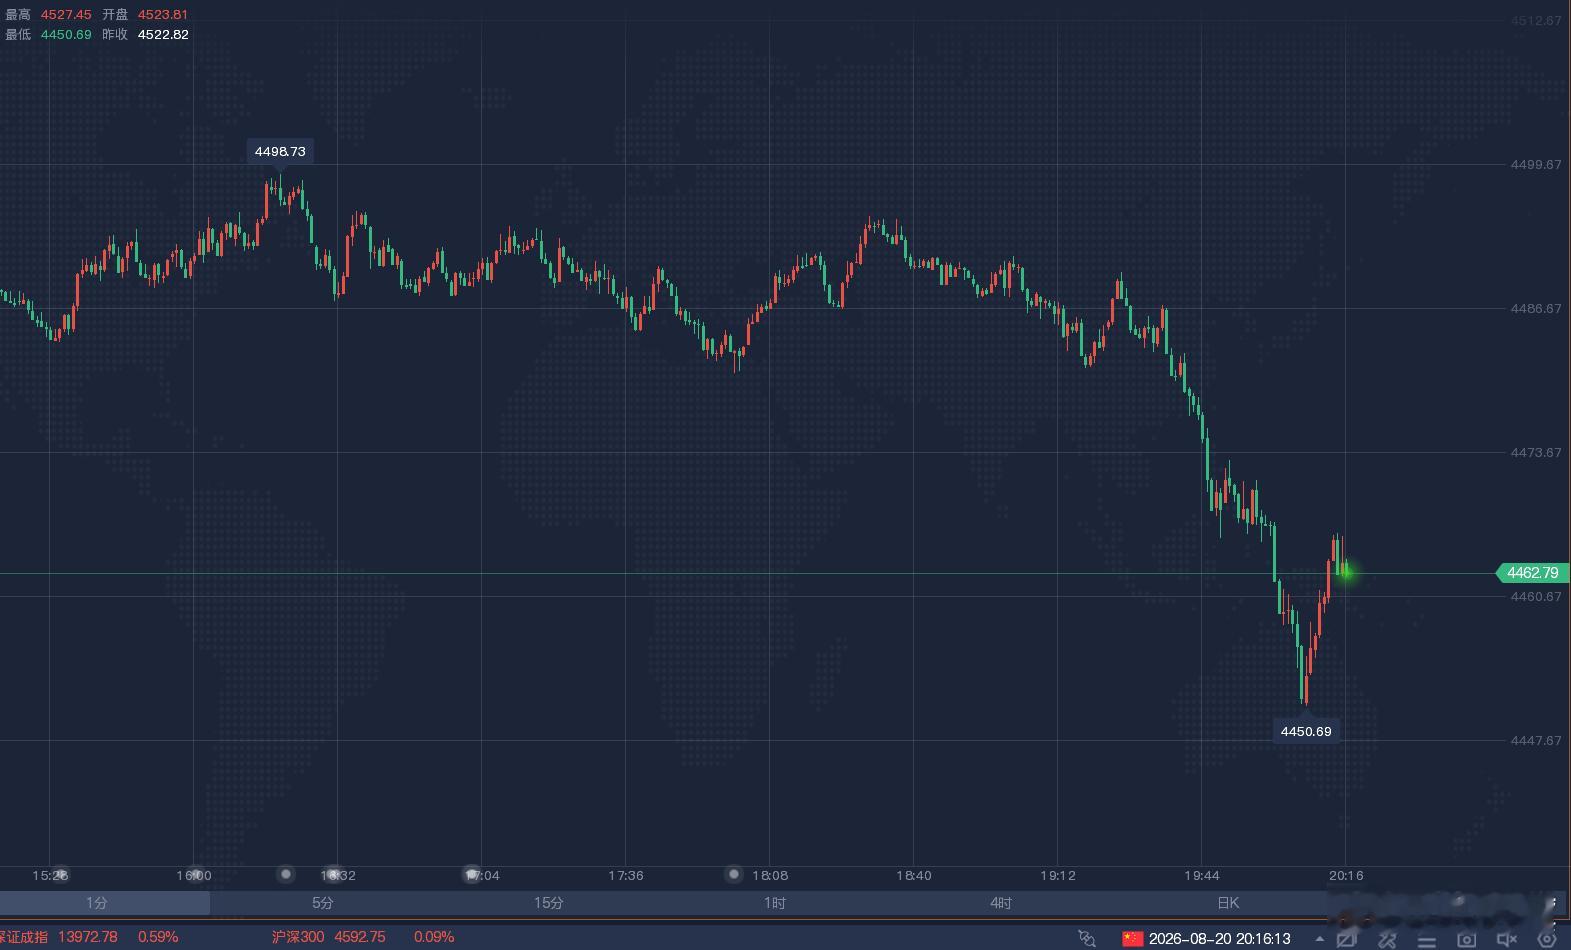1571x950 pixels.
Task: Select the 1时 chart interval
Action: 774,903
